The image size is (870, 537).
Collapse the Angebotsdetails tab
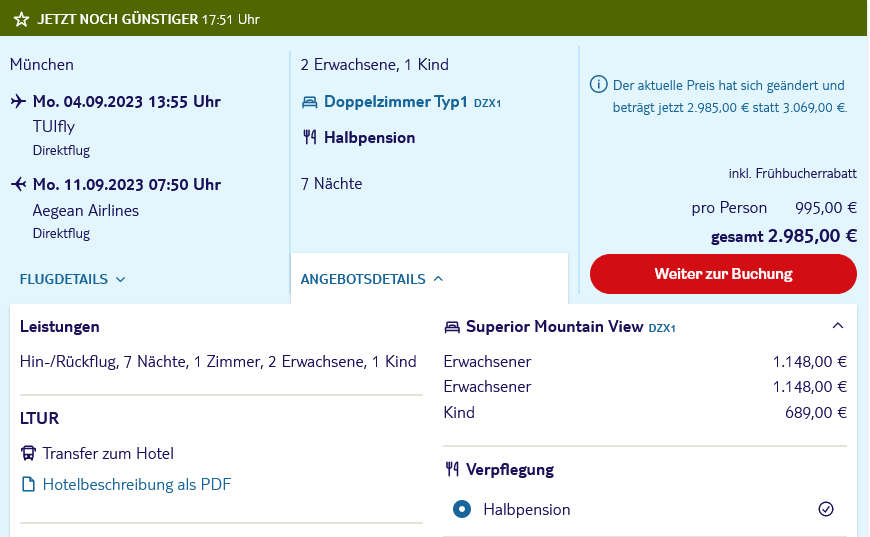click(372, 279)
